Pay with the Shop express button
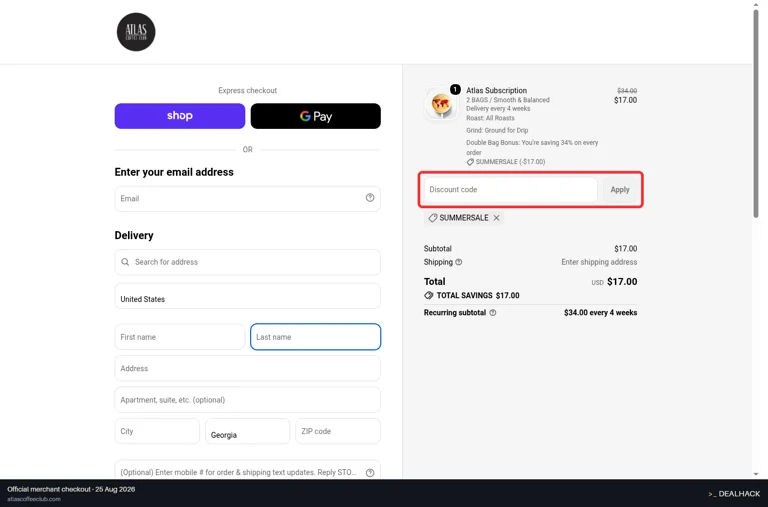768x507 pixels. click(180, 116)
